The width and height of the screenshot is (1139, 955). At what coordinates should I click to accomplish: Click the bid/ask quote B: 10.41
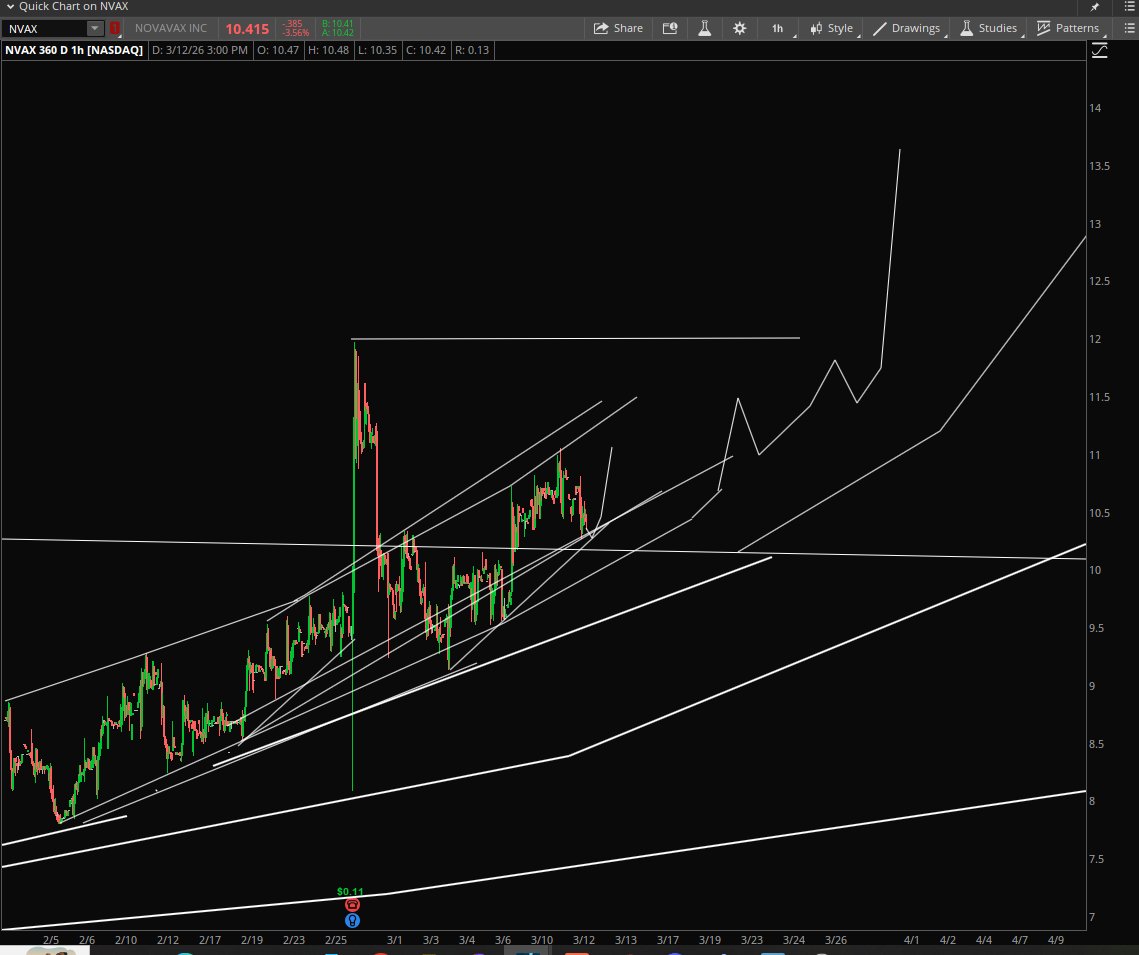click(x=338, y=24)
